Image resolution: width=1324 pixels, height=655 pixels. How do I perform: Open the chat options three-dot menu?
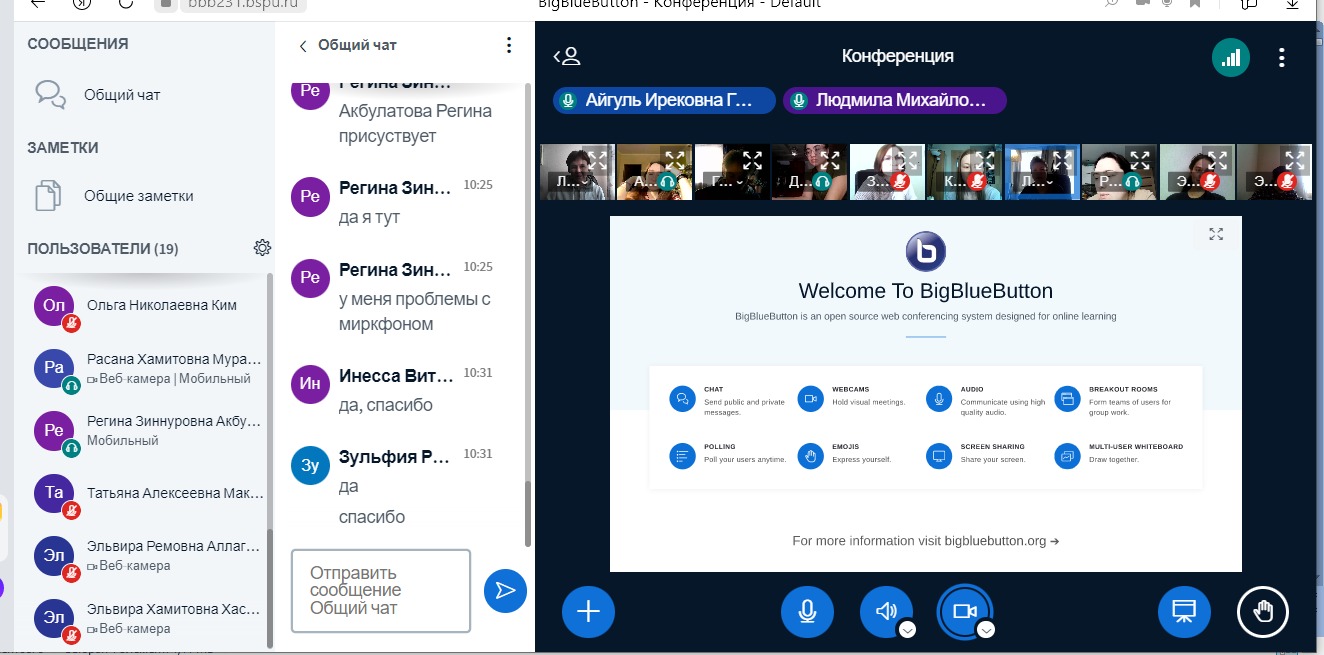pyautogui.click(x=509, y=45)
